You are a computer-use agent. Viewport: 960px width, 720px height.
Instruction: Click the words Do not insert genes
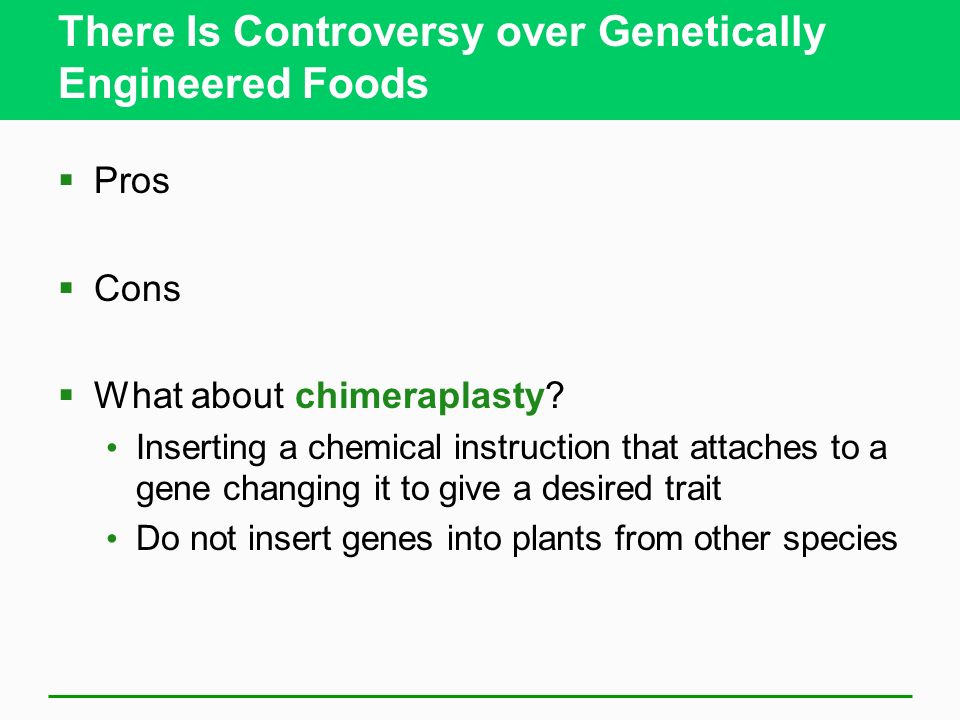click(284, 540)
